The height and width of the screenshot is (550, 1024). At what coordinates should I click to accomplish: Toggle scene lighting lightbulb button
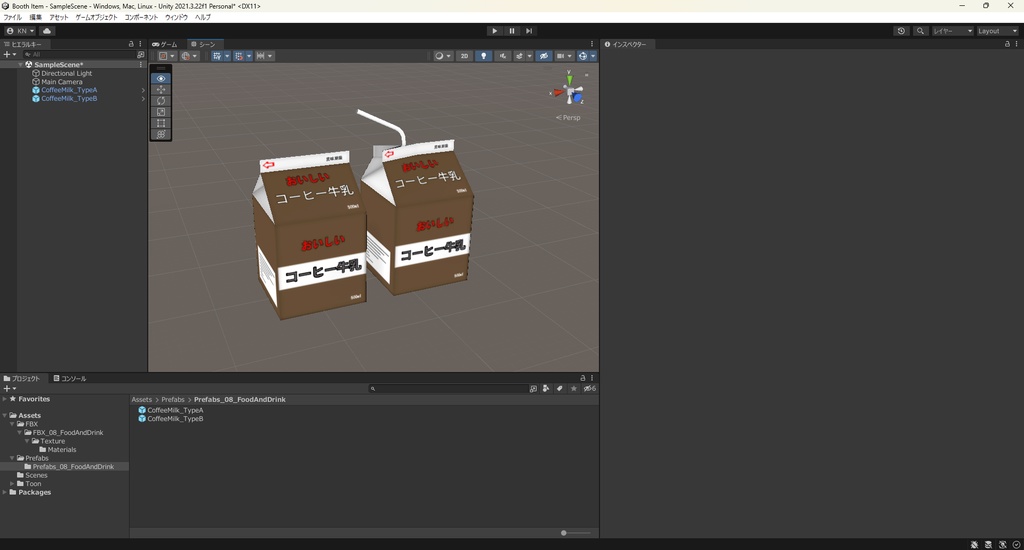point(485,56)
